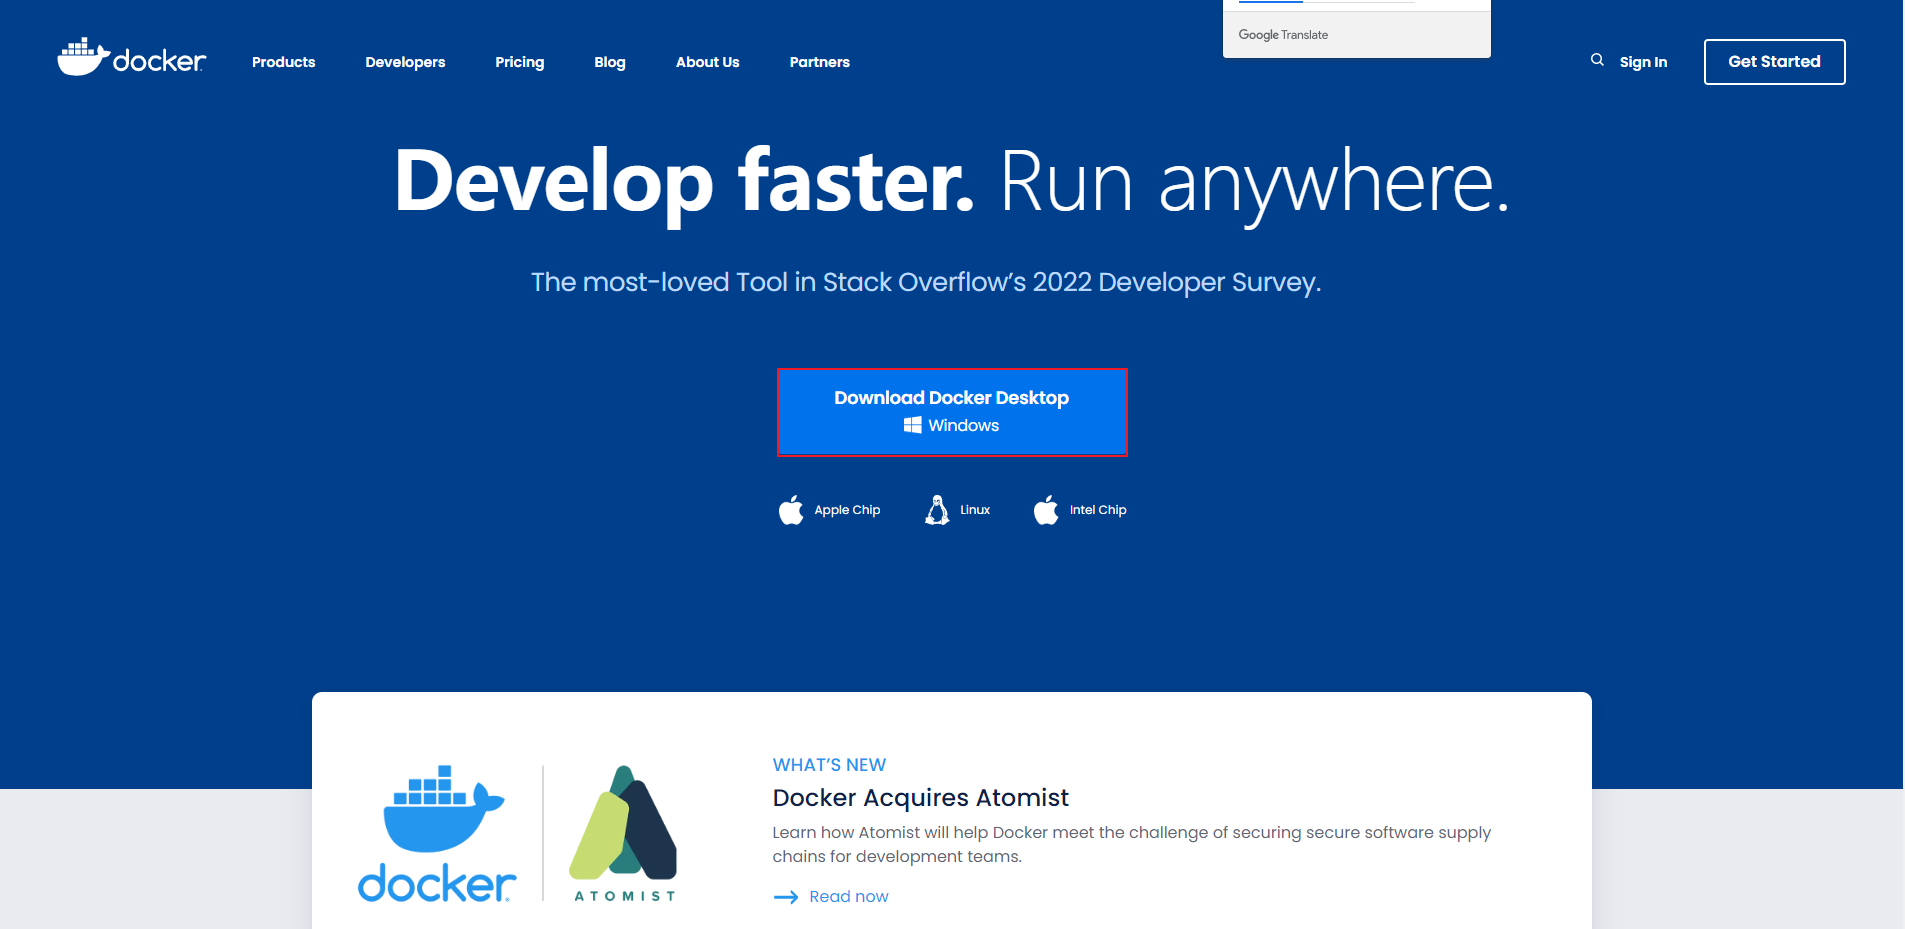Viewport: 1905px width, 929px height.
Task: Open the Blog link in navigation
Action: [x=610, y=62]
